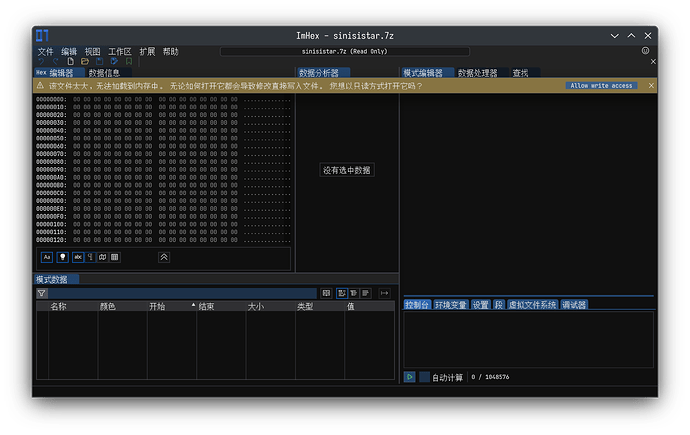Close the provider tab with small X

653,62
